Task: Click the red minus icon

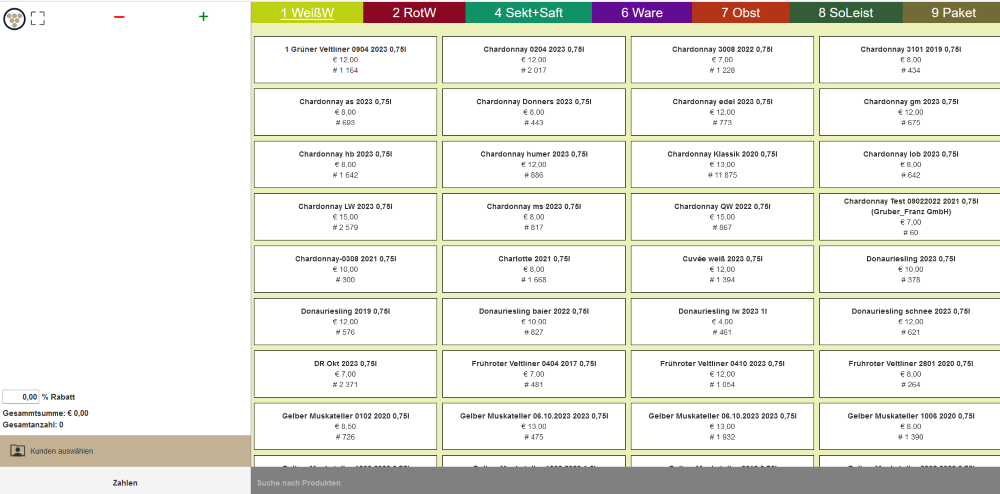Action: click(119, 17)
